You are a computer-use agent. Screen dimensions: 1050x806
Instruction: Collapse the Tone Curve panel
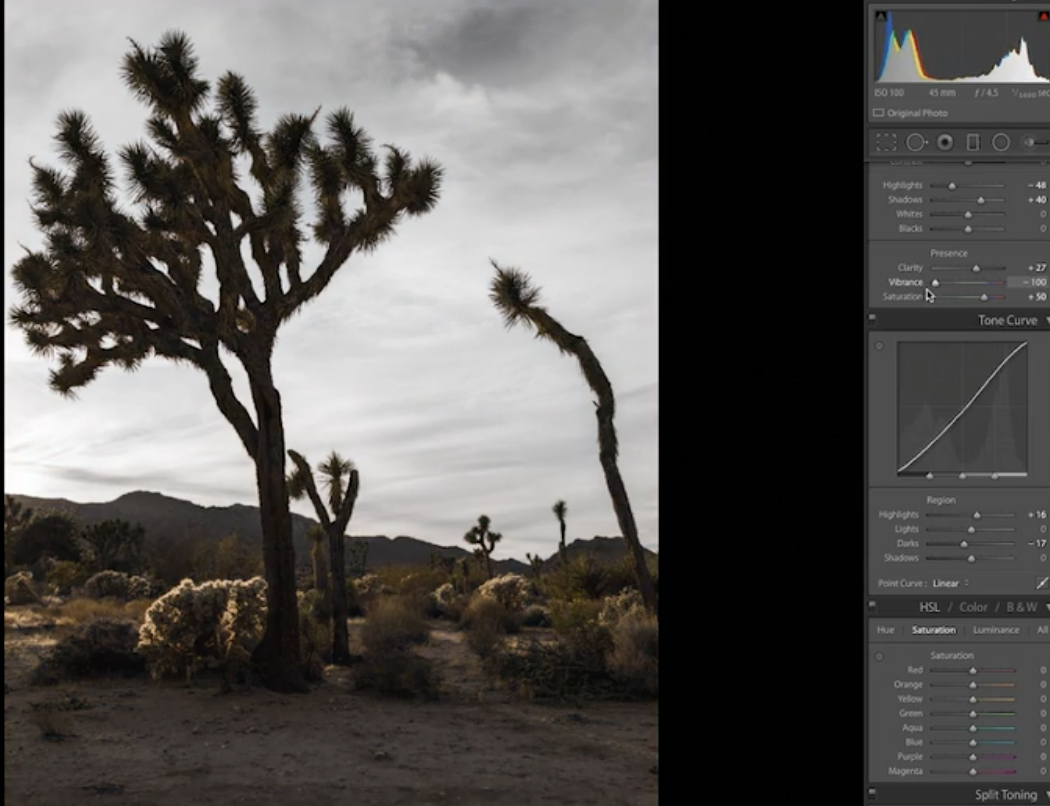coord(1045,321)
